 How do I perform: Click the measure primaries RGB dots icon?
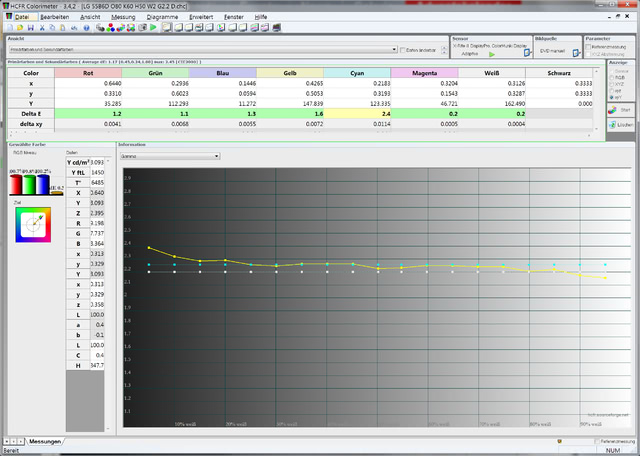[111, 28]
